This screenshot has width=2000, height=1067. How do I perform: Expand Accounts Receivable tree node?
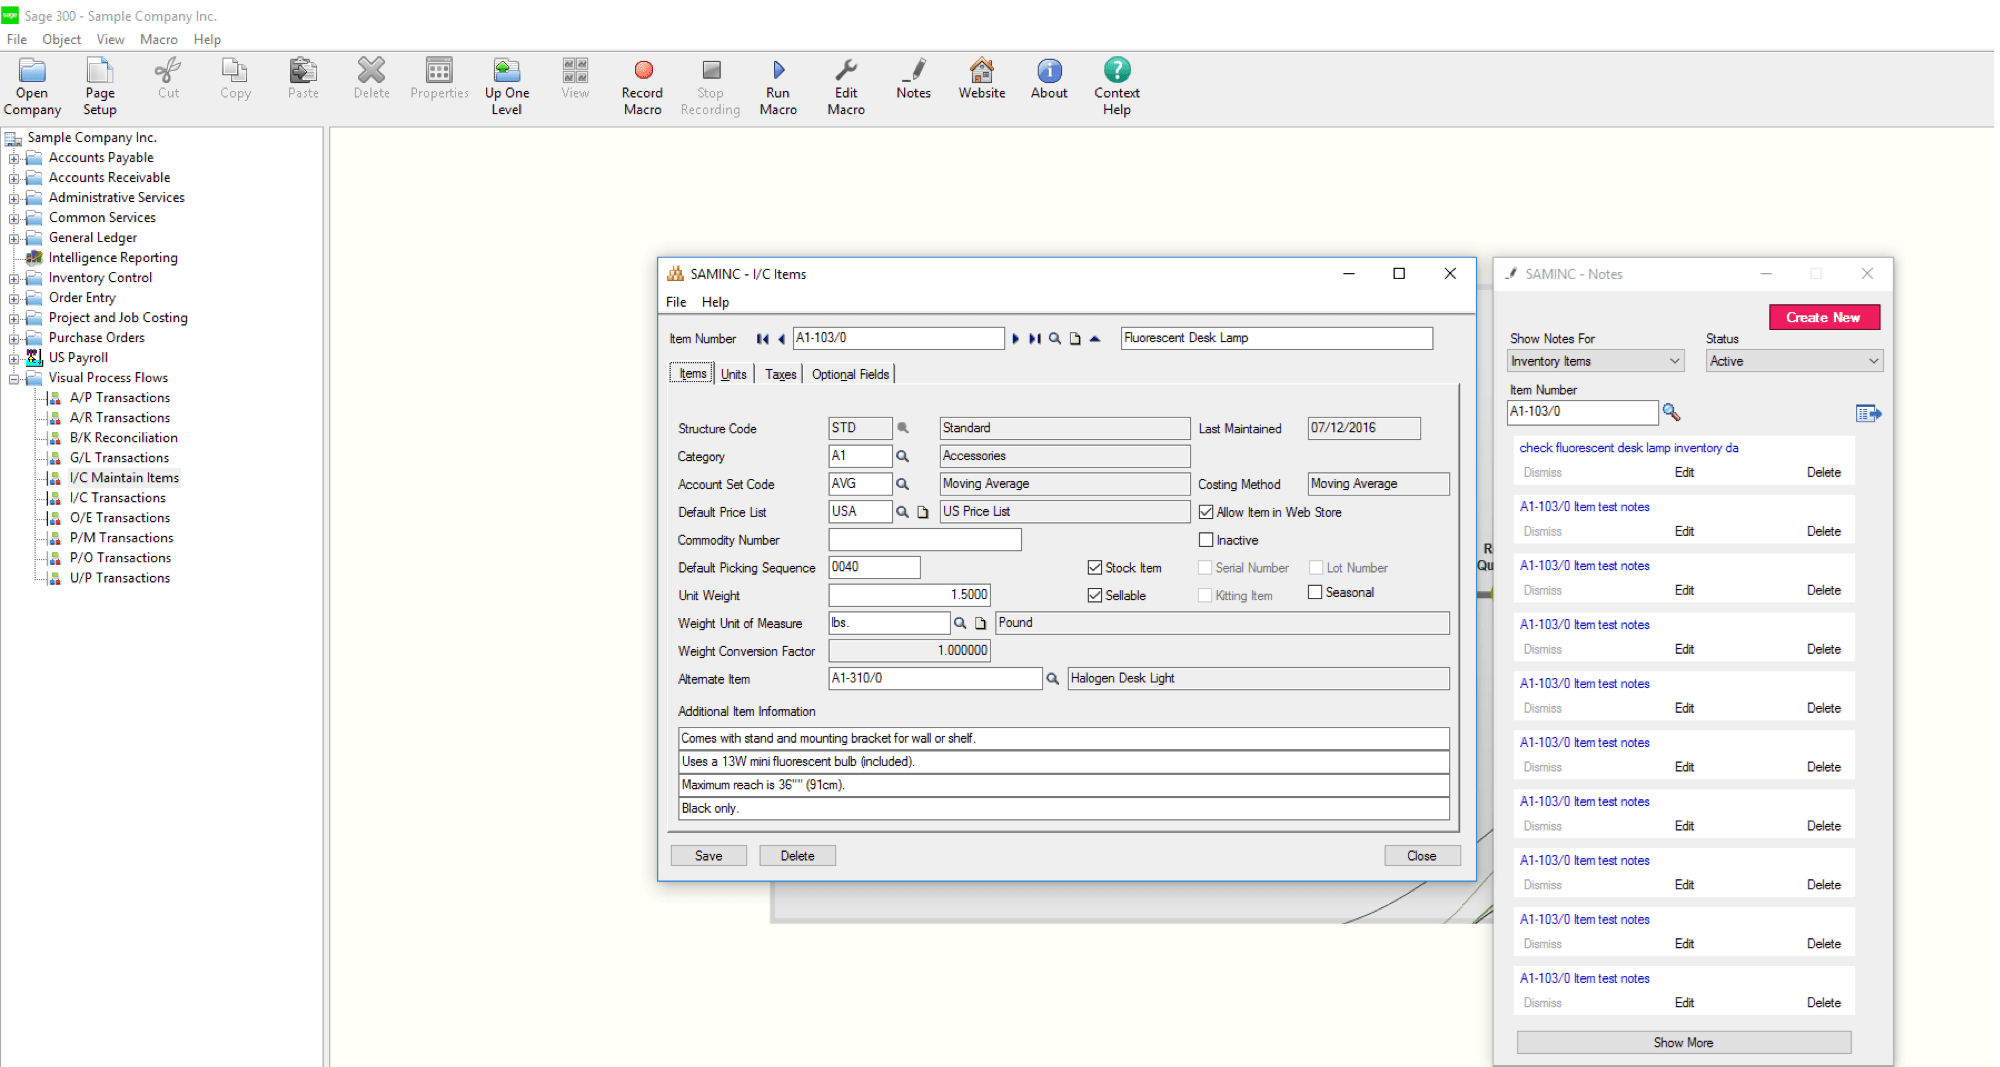coord(14,178)
